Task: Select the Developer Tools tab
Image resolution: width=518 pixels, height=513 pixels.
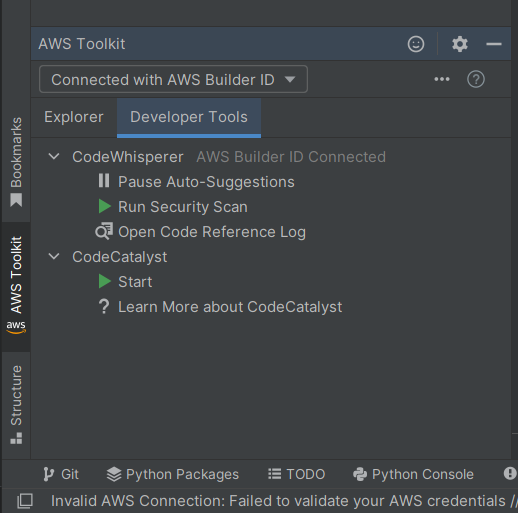Action: [189, 117]
